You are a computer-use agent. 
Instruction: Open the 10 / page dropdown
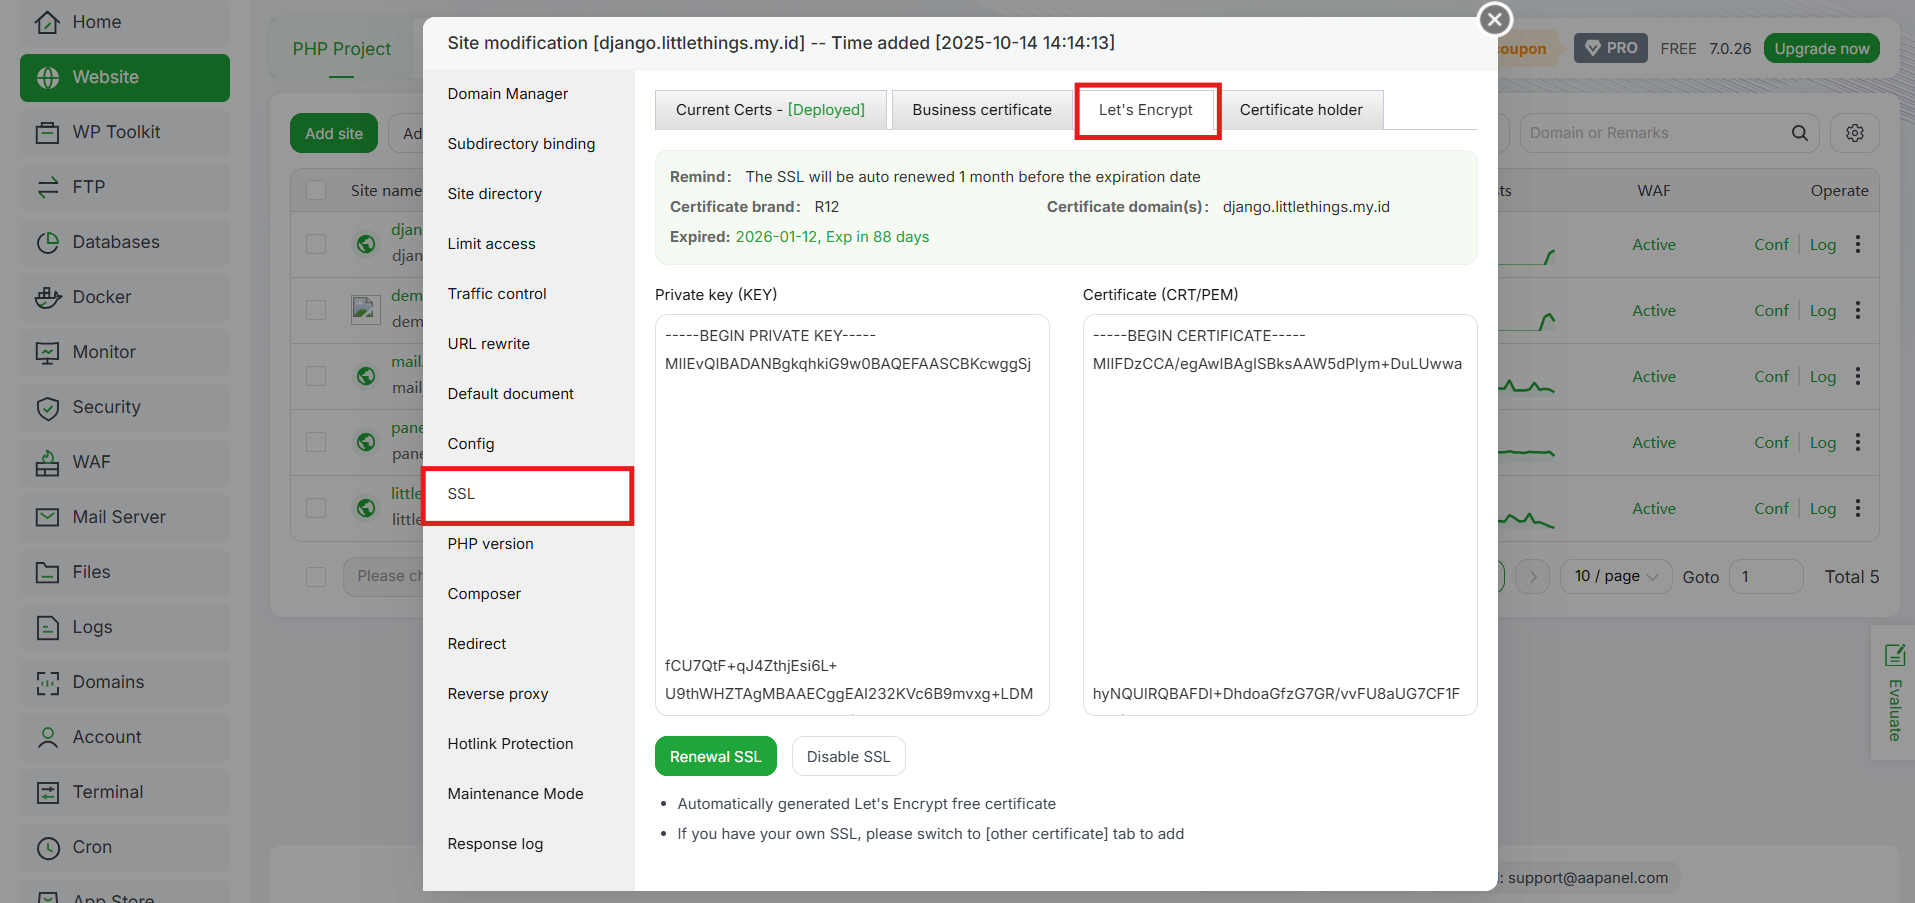tap(1615, 576)
